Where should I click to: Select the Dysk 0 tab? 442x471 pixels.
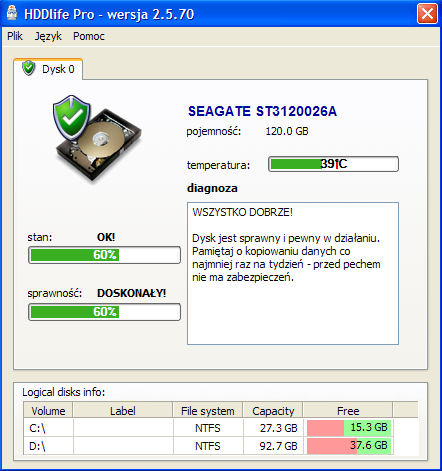click(49, 69)
